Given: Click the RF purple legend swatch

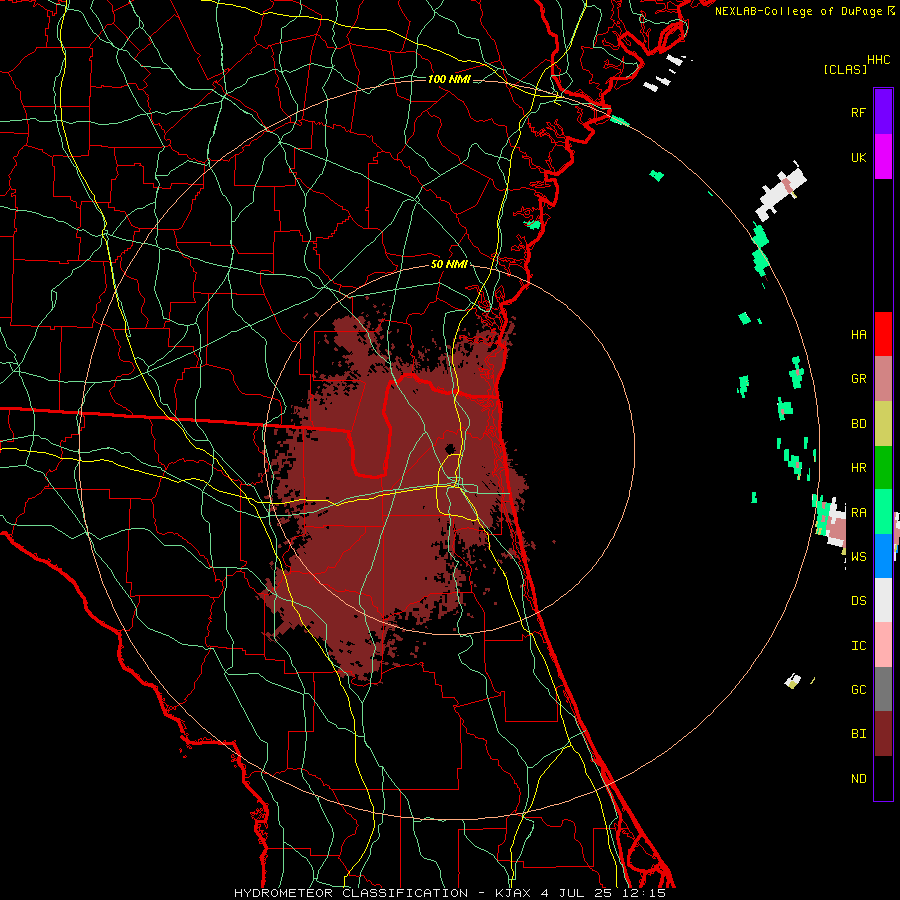Looking at the screenshot, I should (x=883, y=112).
